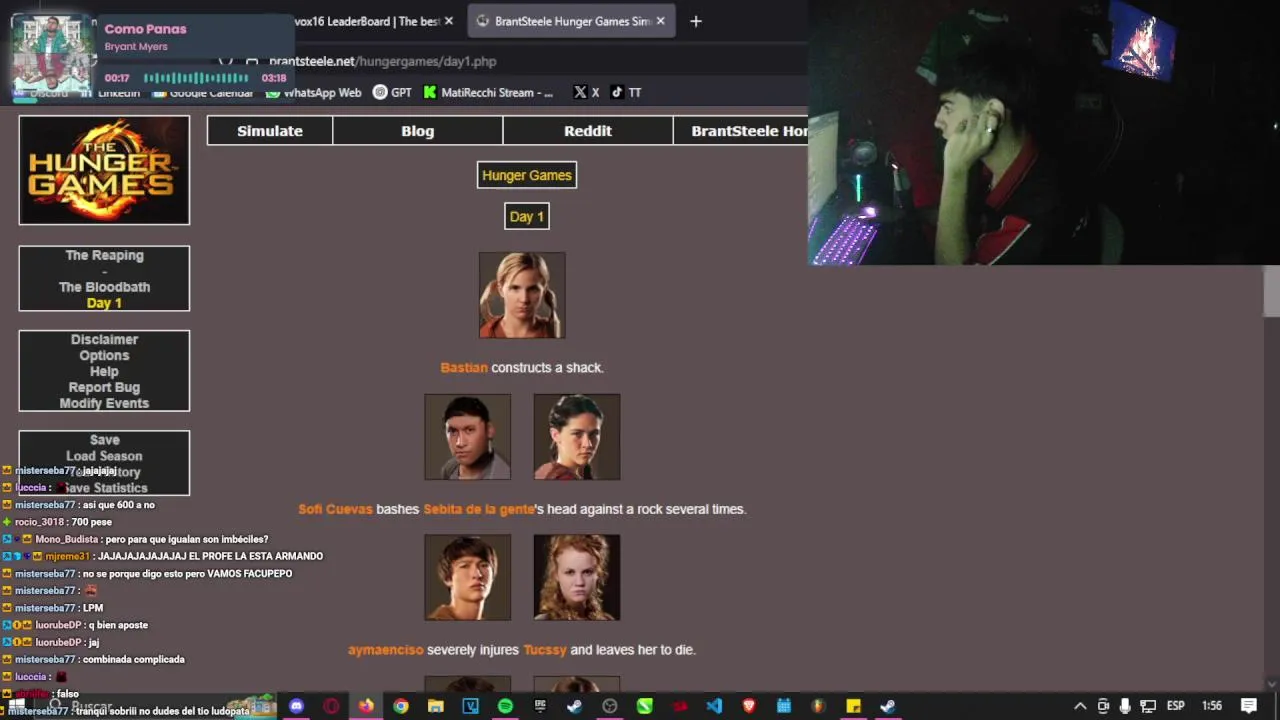Open Epic Games Launcher from the taskbar

click(540, 706)
